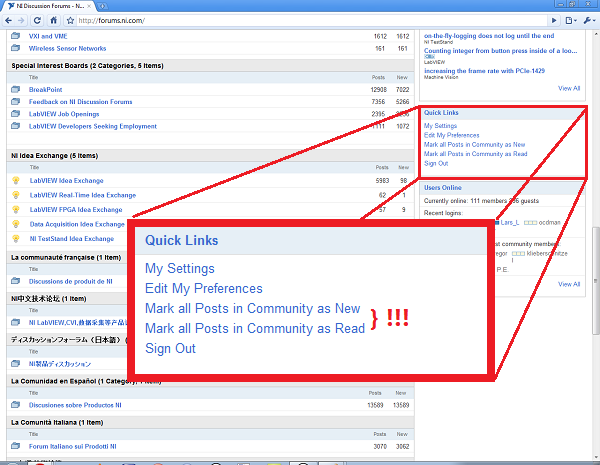The image size is (600, 465).
Task: Click lightbulb icon for Data Acquisition Idea Exchange
Action: tap(16, 224)
